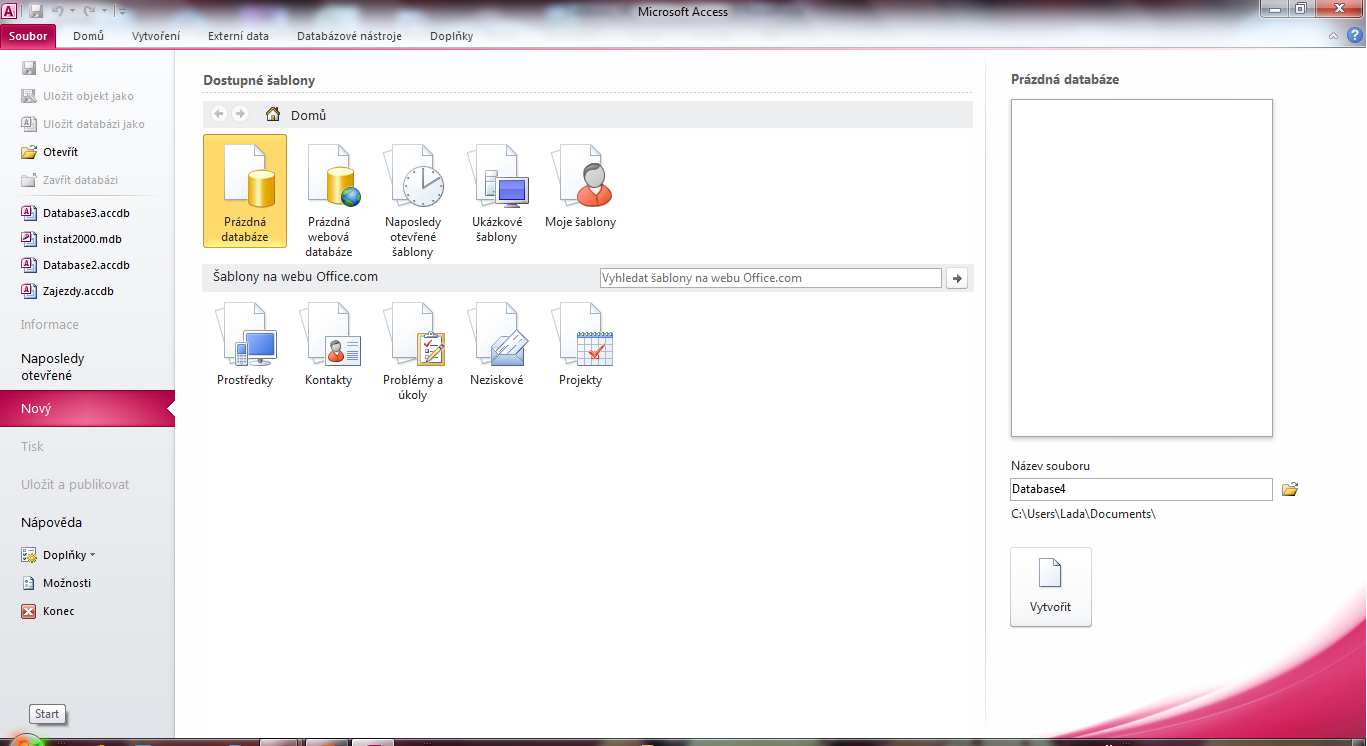Open Naposledy otevřené šablony
The width and height of the screenshot is (1367, 746).
(413, 200)
